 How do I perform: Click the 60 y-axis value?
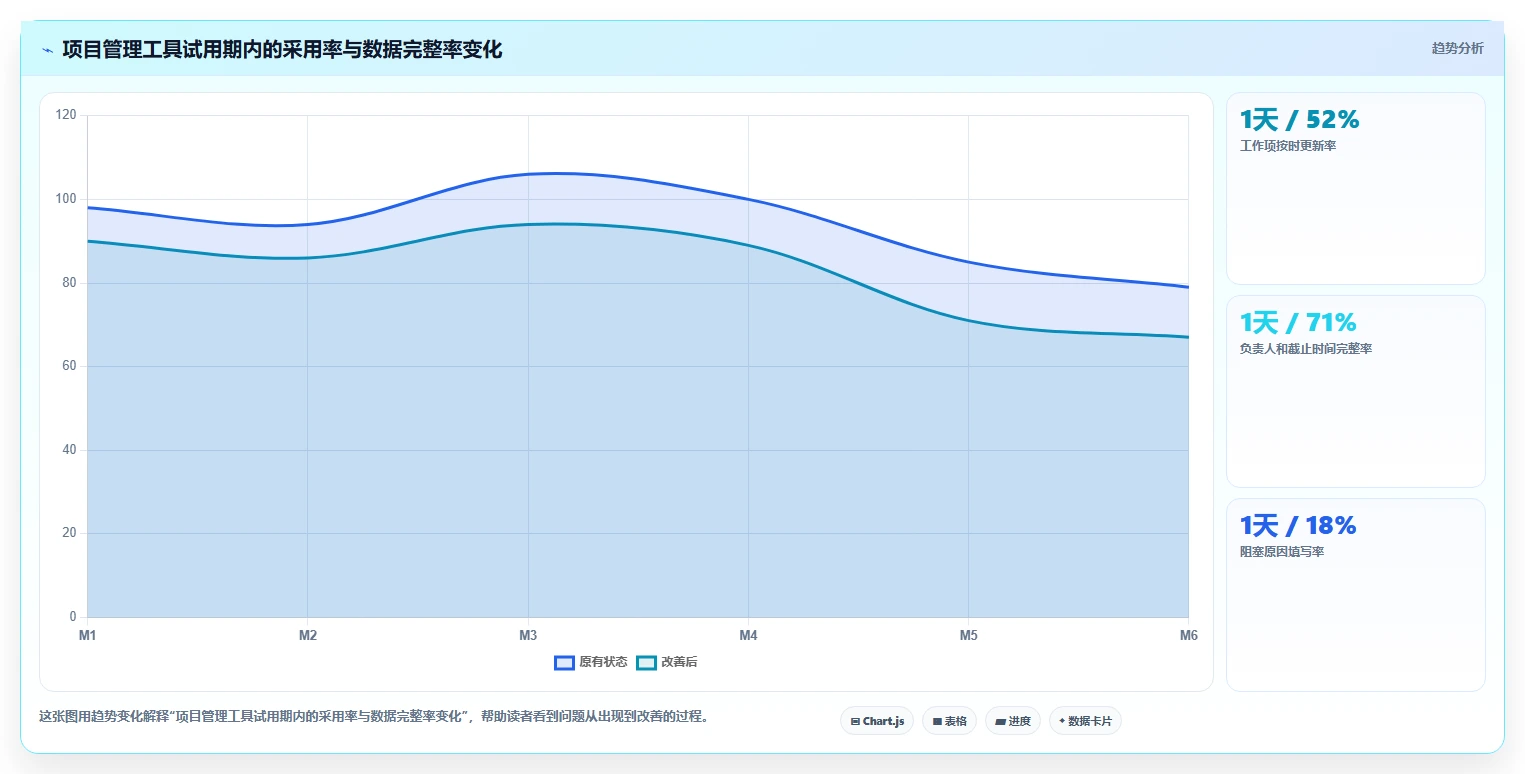point(69,366)
